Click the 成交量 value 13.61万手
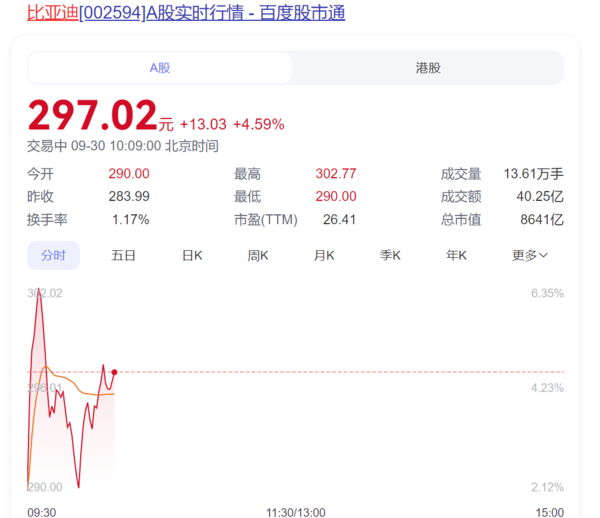 click(533, 174)
